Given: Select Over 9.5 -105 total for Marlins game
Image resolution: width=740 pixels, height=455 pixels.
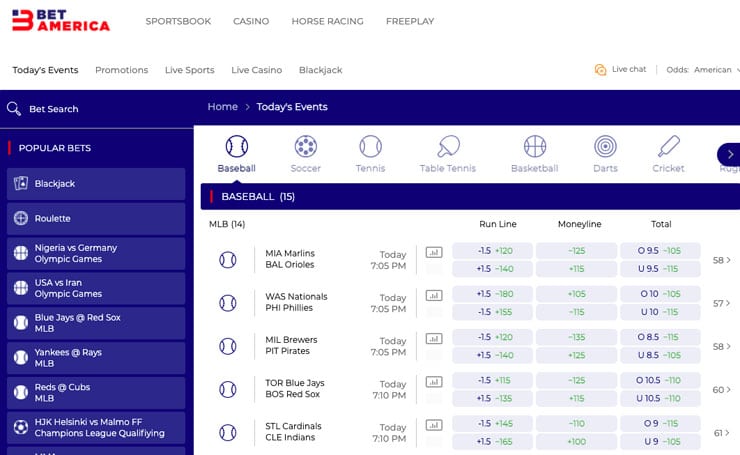Looking at the screenshot, I should [x=660, y=251].
